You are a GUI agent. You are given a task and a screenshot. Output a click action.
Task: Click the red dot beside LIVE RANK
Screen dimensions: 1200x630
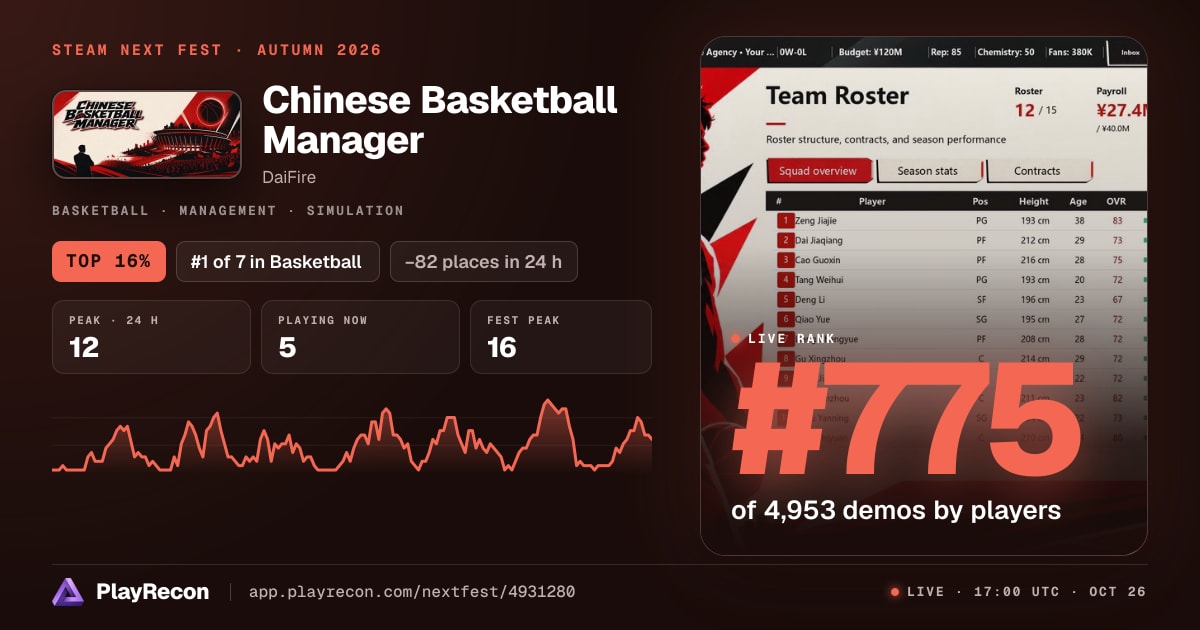coord(736,339)
